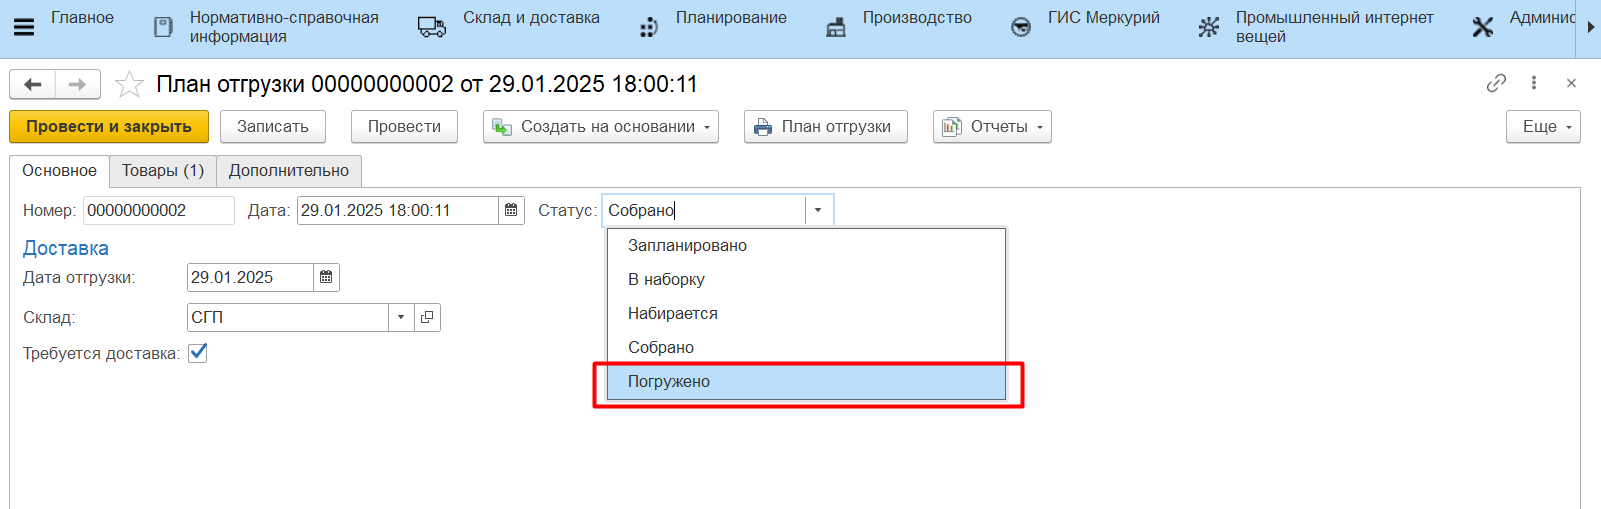Screen dimensions: 1601x509
Task: Copy link using the chain icon
Action: 1496,84
